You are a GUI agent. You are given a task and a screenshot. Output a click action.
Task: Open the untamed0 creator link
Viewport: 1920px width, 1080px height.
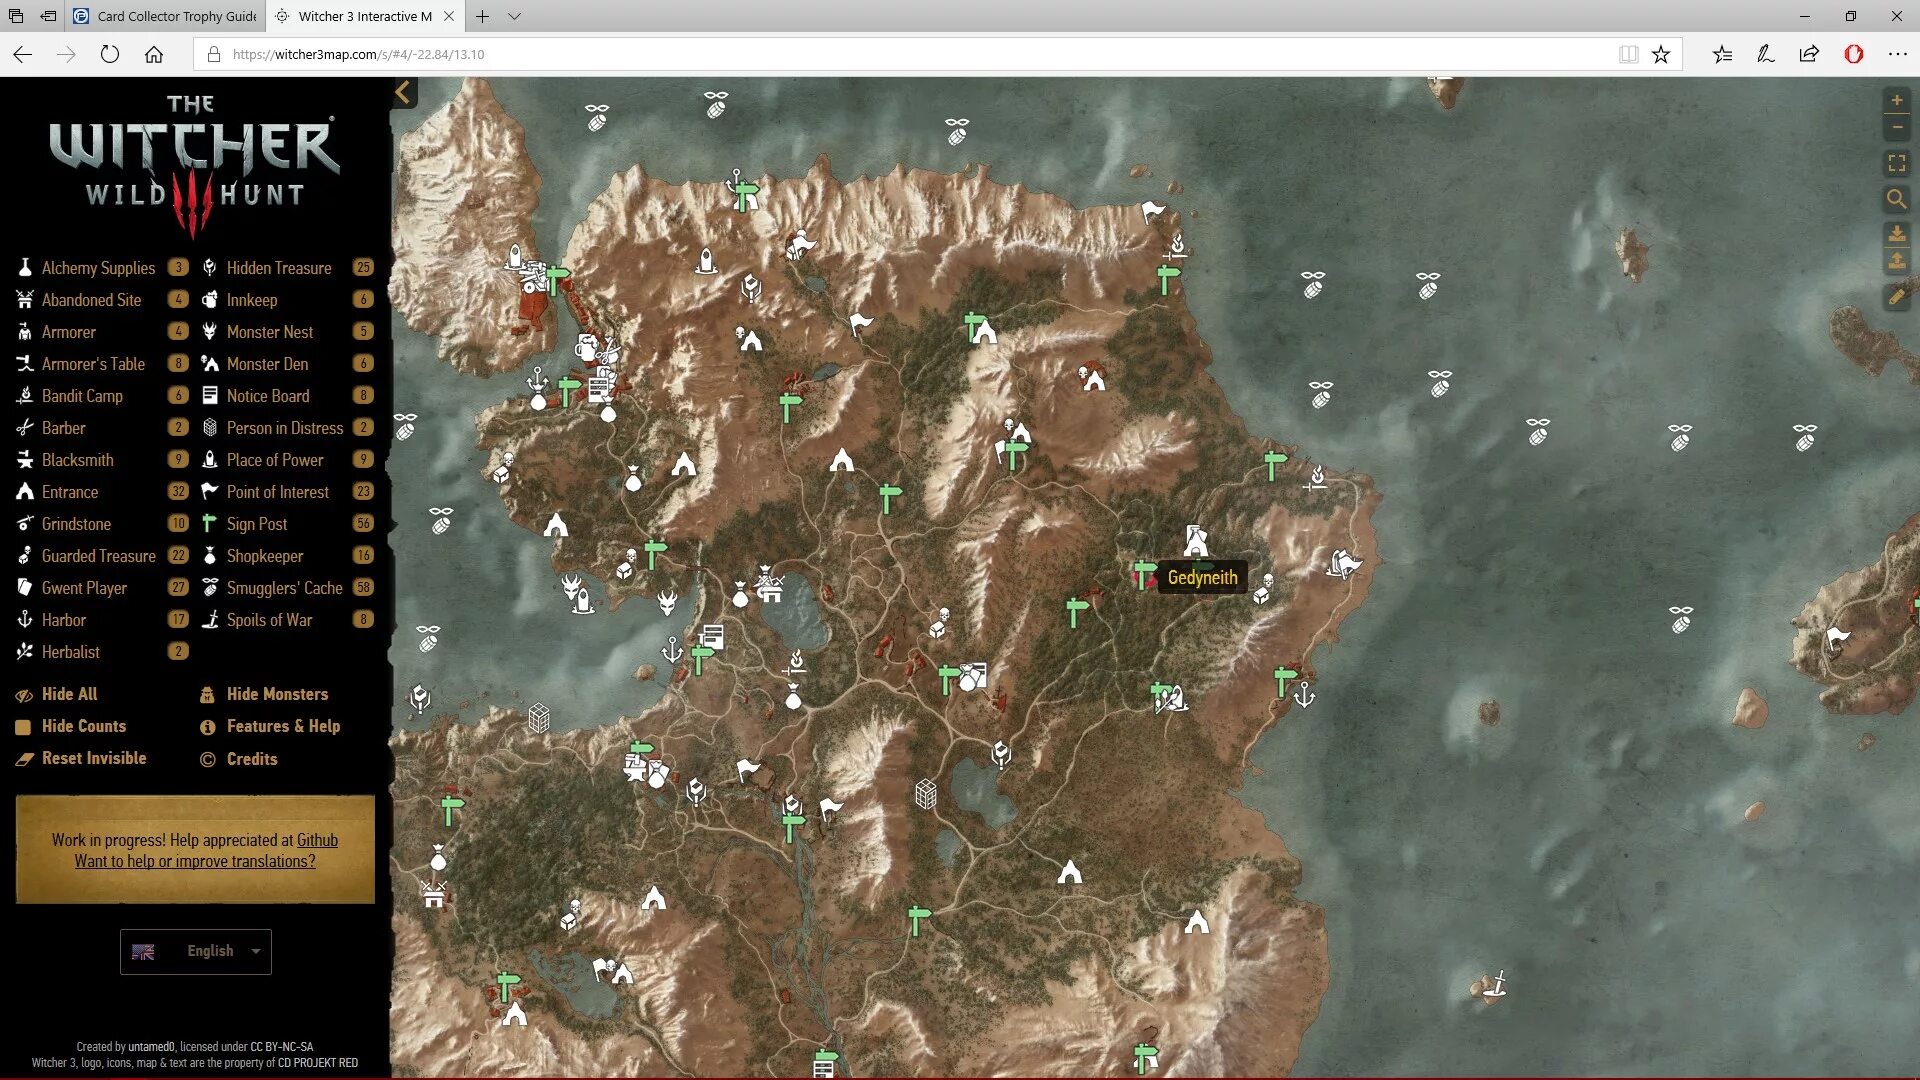151,1047
